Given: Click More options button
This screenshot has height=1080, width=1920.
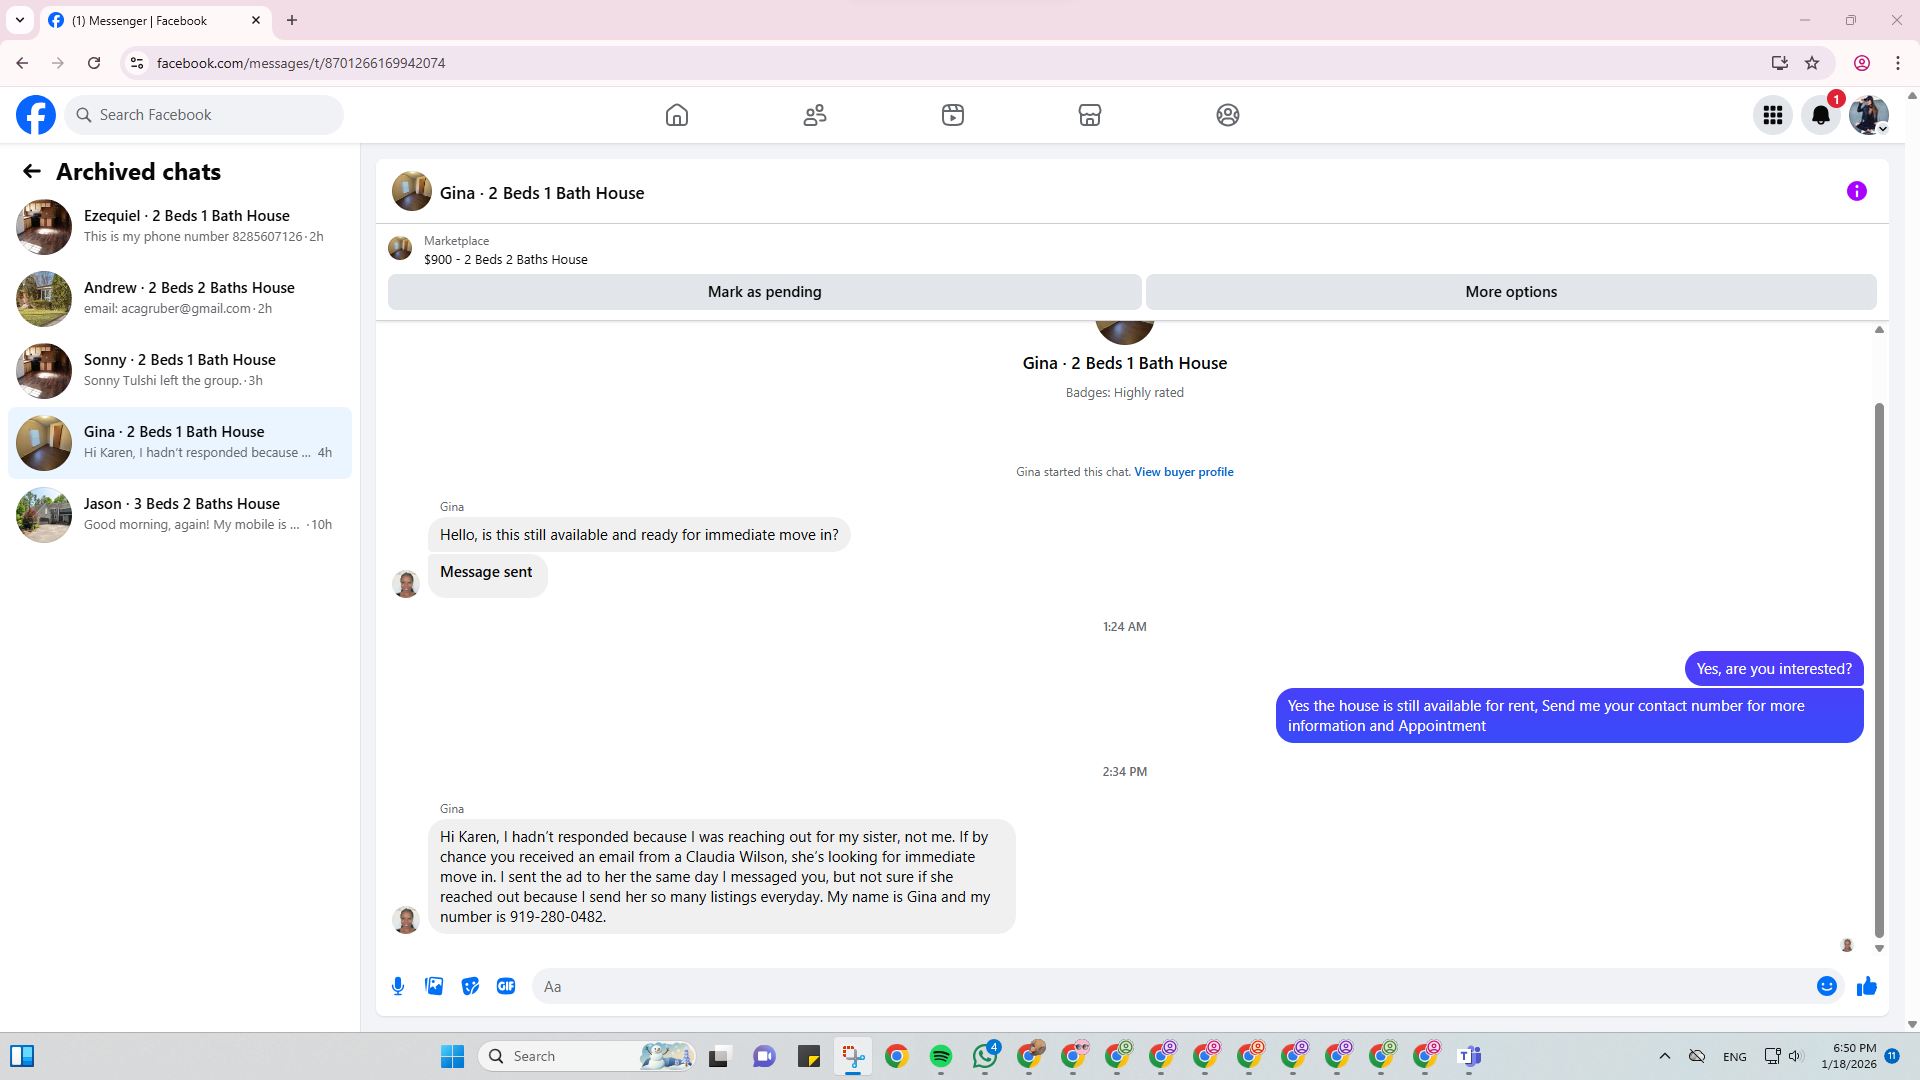Looking at the screenshot, I should coord(1510,292).
